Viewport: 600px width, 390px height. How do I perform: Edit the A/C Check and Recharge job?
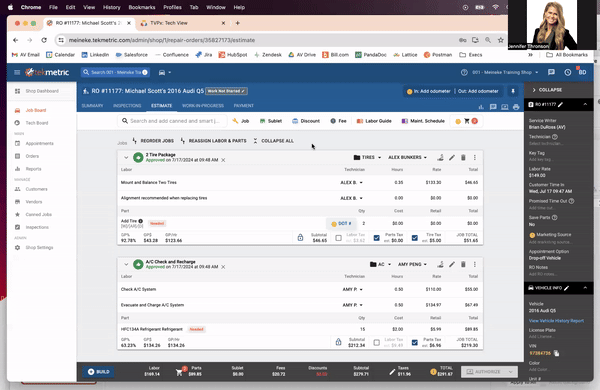(452, 264)
